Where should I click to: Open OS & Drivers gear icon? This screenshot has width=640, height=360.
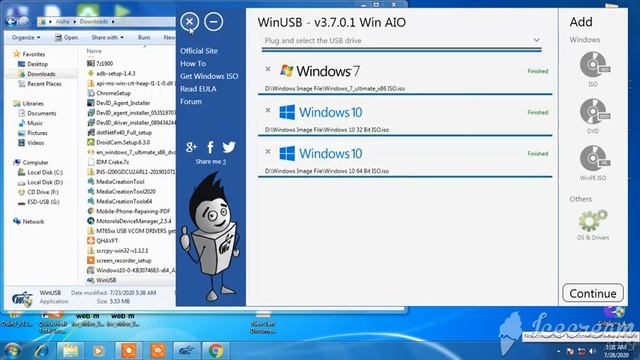click(593, 220)
